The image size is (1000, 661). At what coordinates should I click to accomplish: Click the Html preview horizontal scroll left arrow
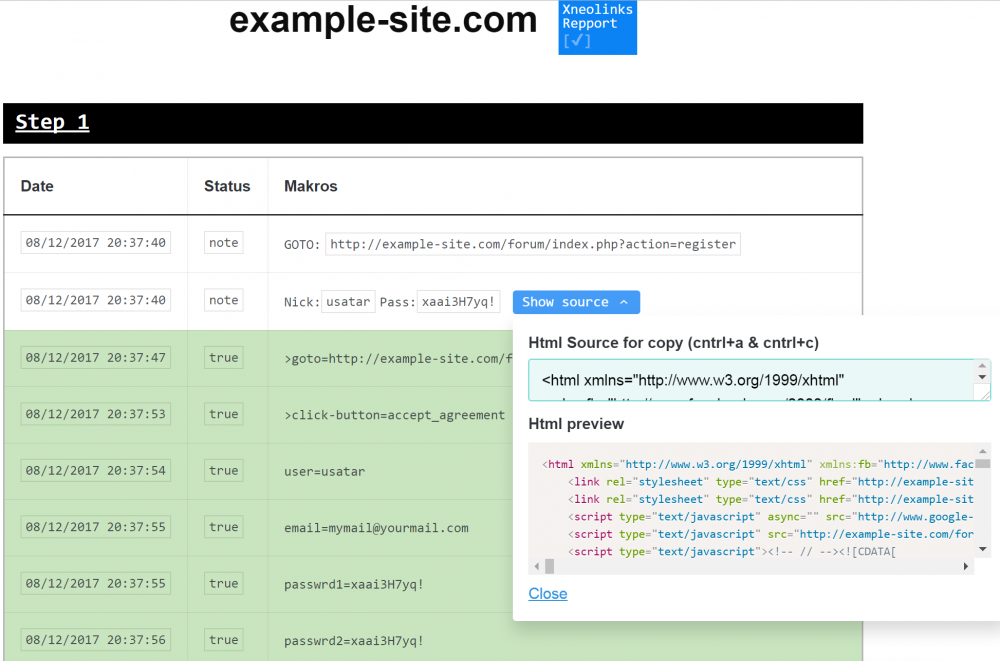pyautogui.click(x=537, y=566)
